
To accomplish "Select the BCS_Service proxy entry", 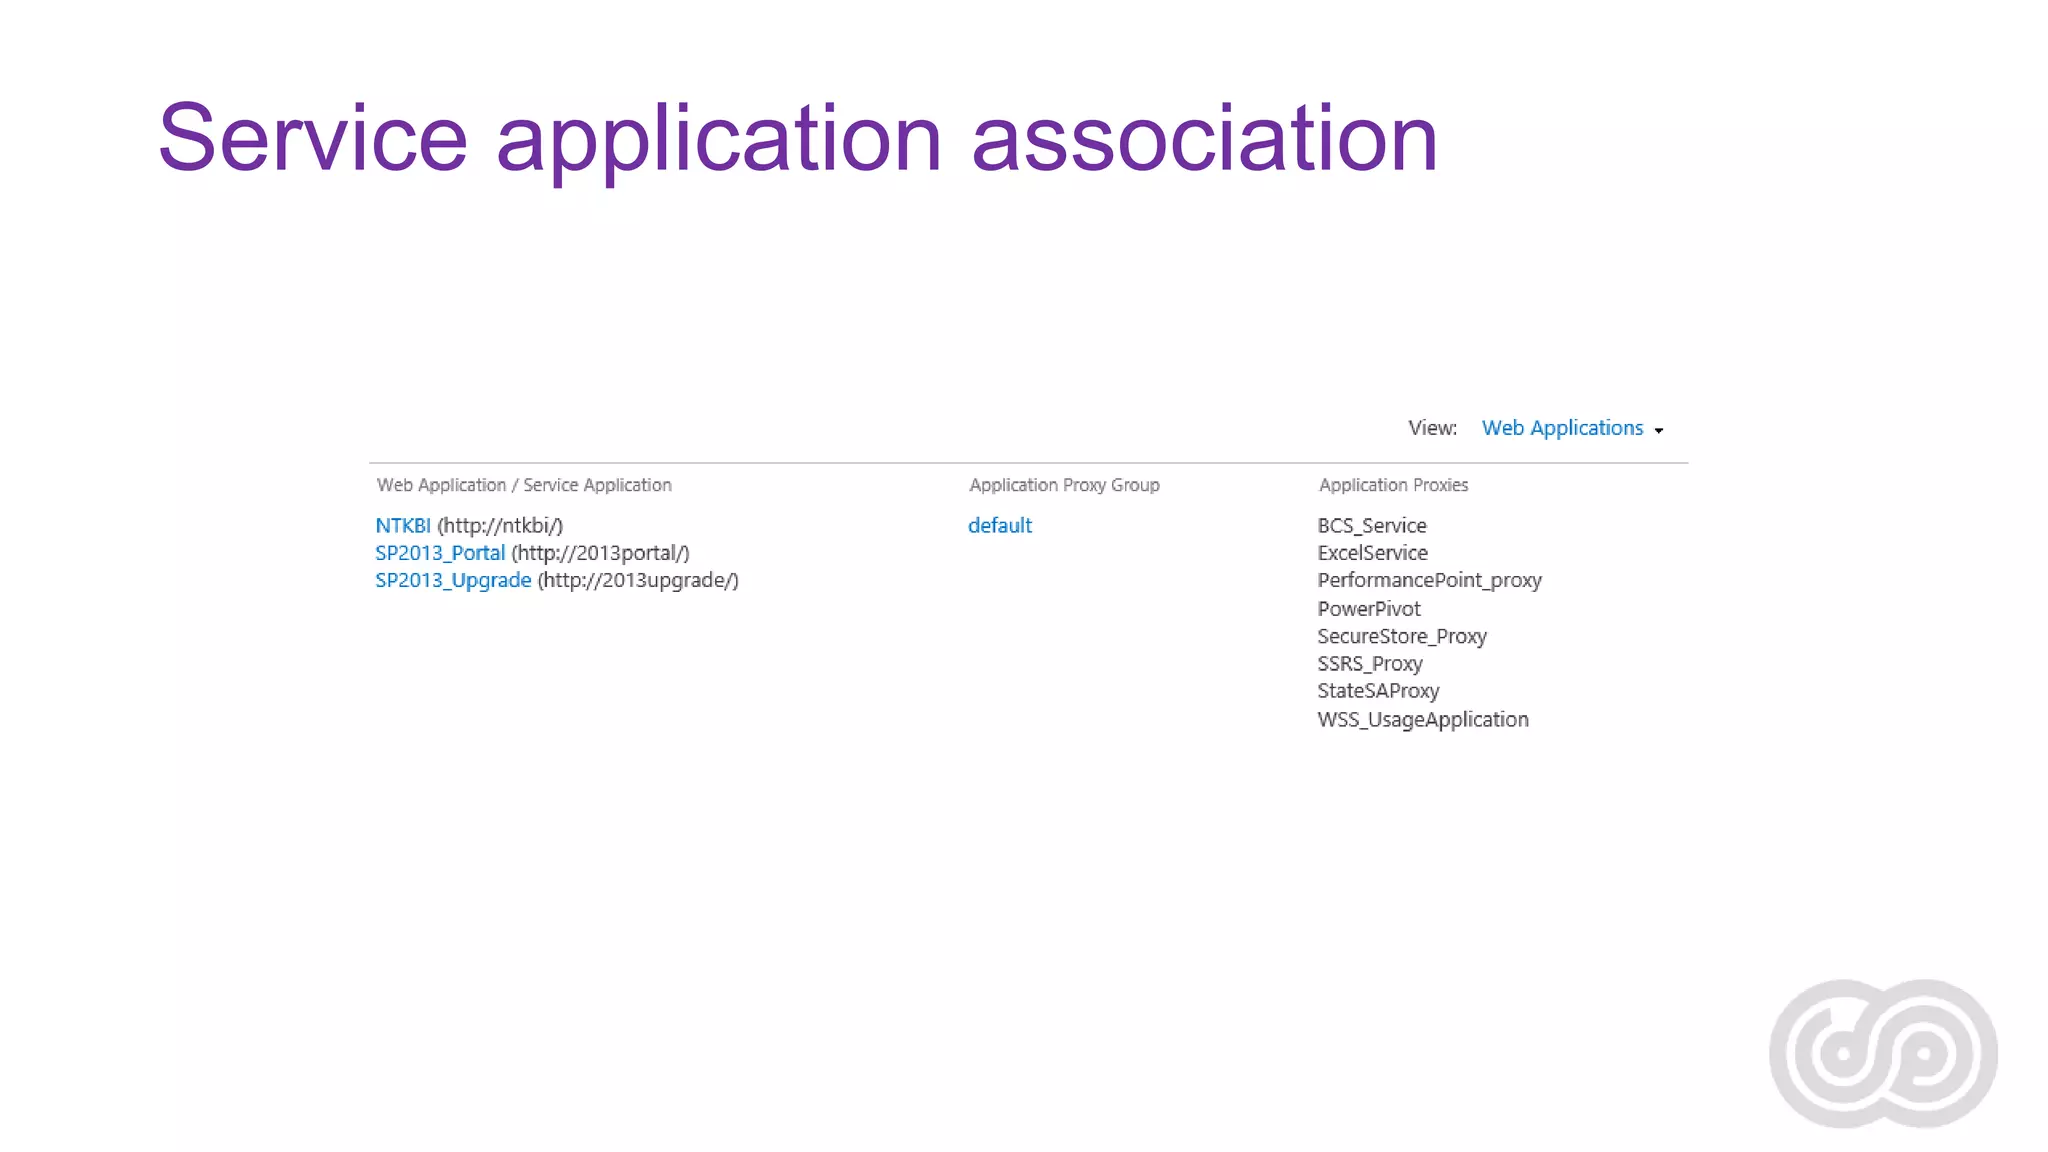I will click(1372, 526).
